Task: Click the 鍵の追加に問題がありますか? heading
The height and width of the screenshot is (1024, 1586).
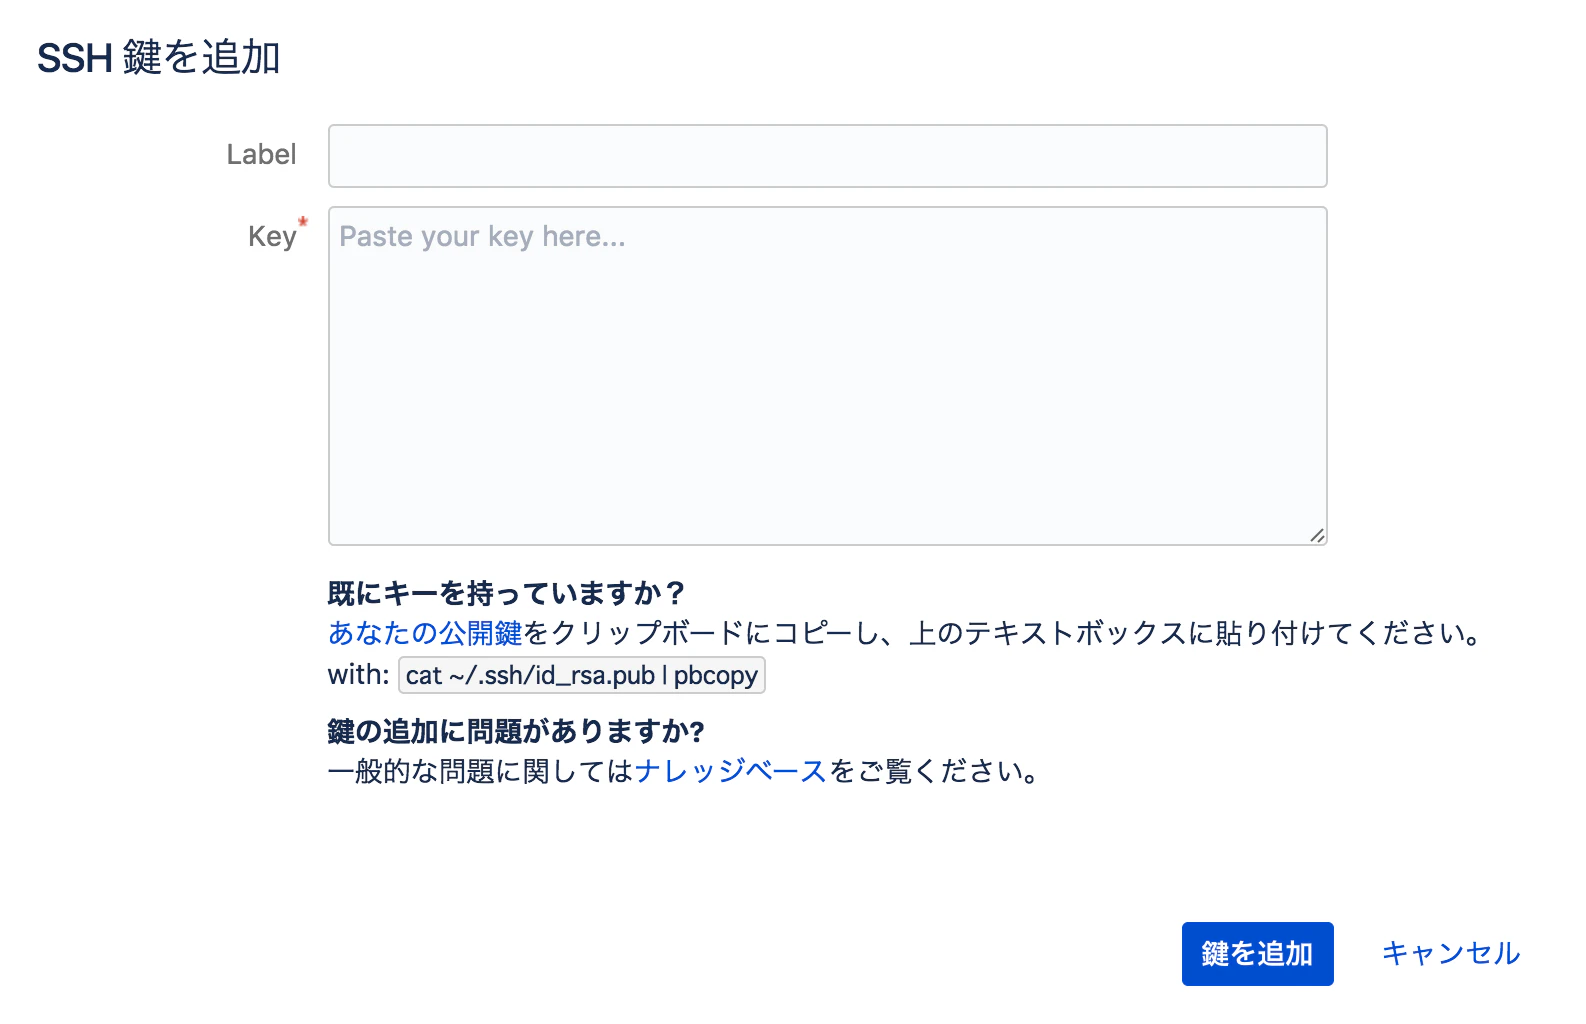Action: coord(516,732)
